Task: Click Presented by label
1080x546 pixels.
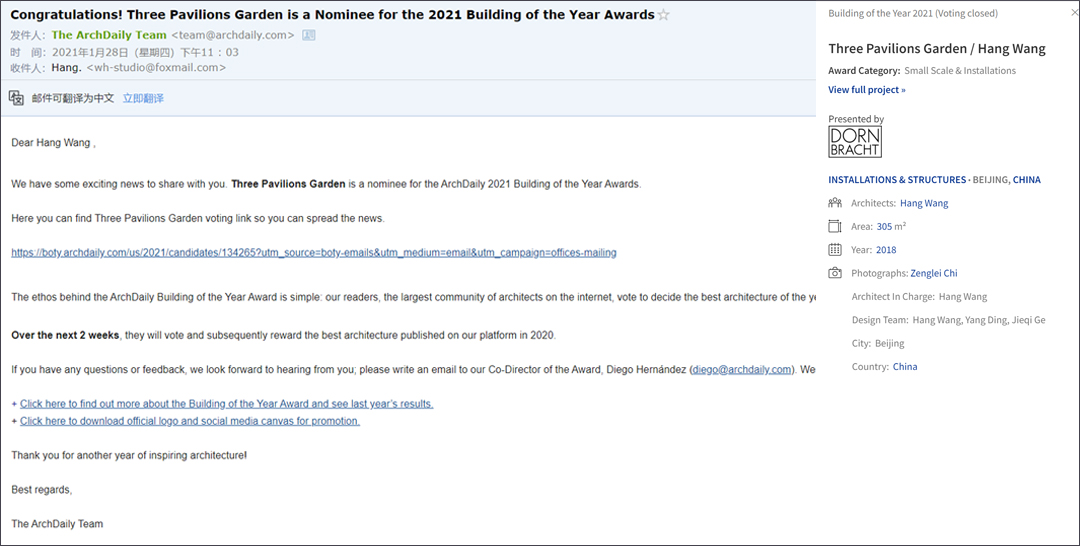Action: (856, 119)
